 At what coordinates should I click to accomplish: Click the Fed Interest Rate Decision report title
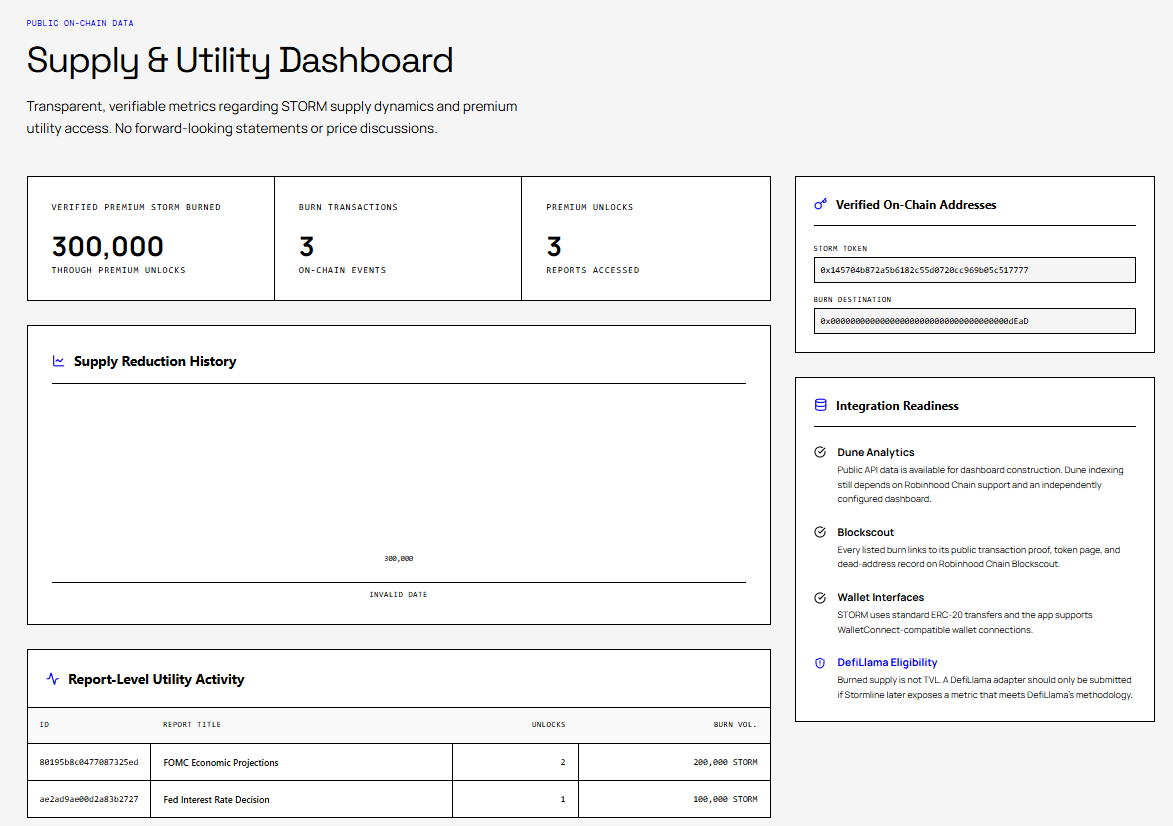tap(216, 800)
